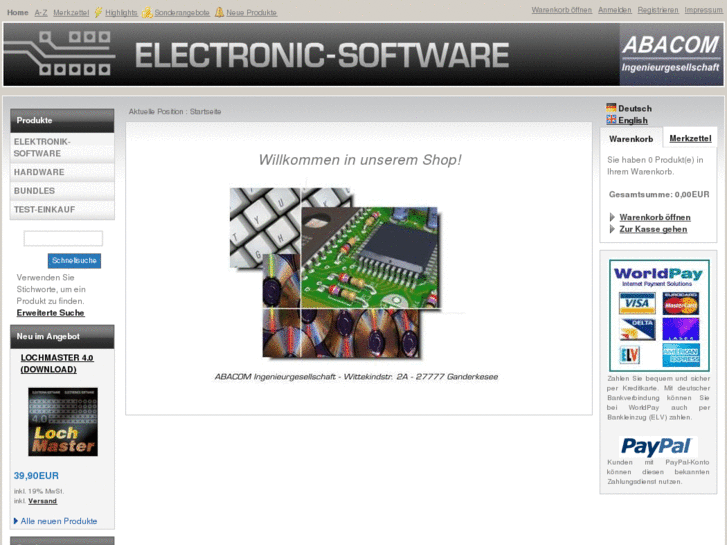Click the Willkommen in unserem Shop heading
The width and height of the screenshot is (727, 545).
[360, 160]
